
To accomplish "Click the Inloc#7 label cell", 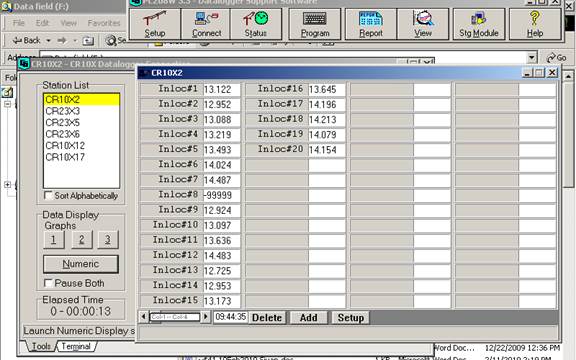I will [x=171, y=180].
